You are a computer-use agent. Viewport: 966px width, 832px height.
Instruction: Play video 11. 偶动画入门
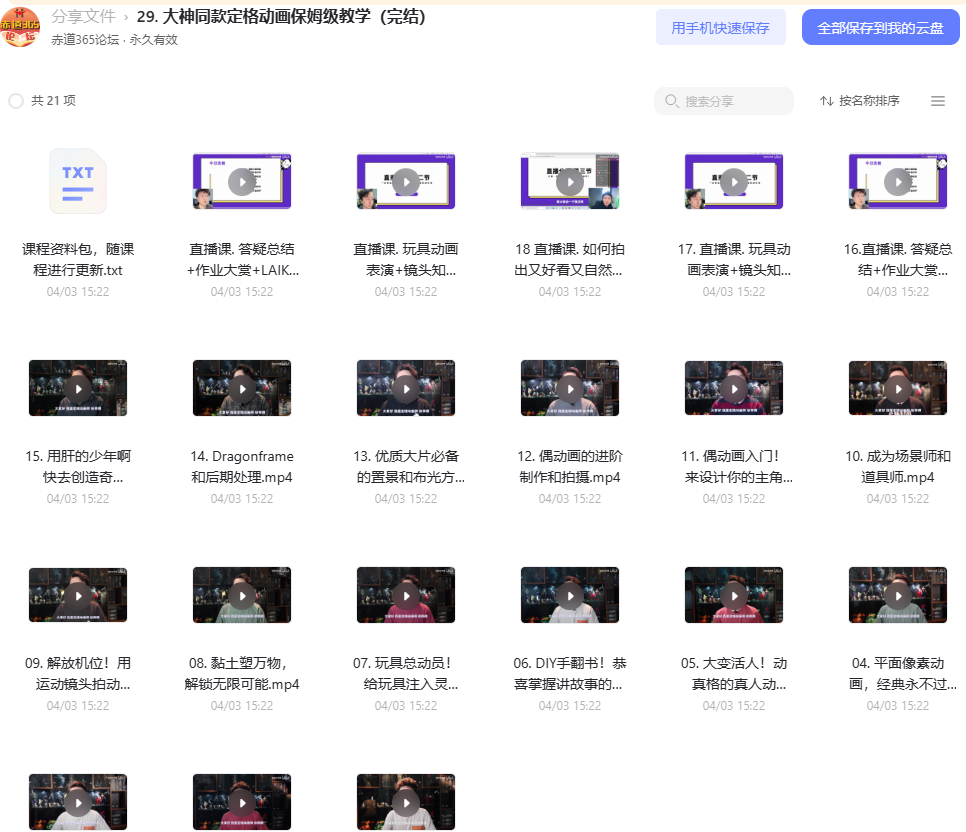(x=734, y=388)
